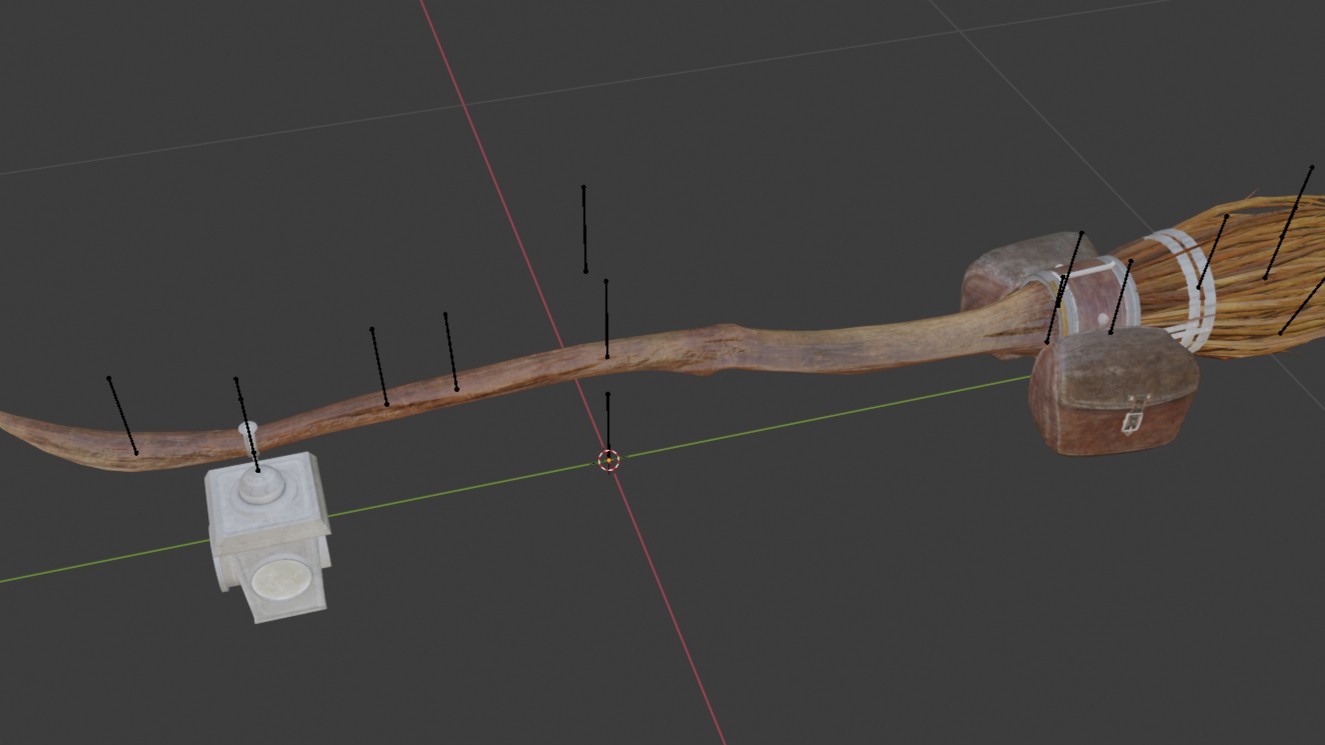
Task: Select the bone touching the saddlebag top
Action: 1121,297
